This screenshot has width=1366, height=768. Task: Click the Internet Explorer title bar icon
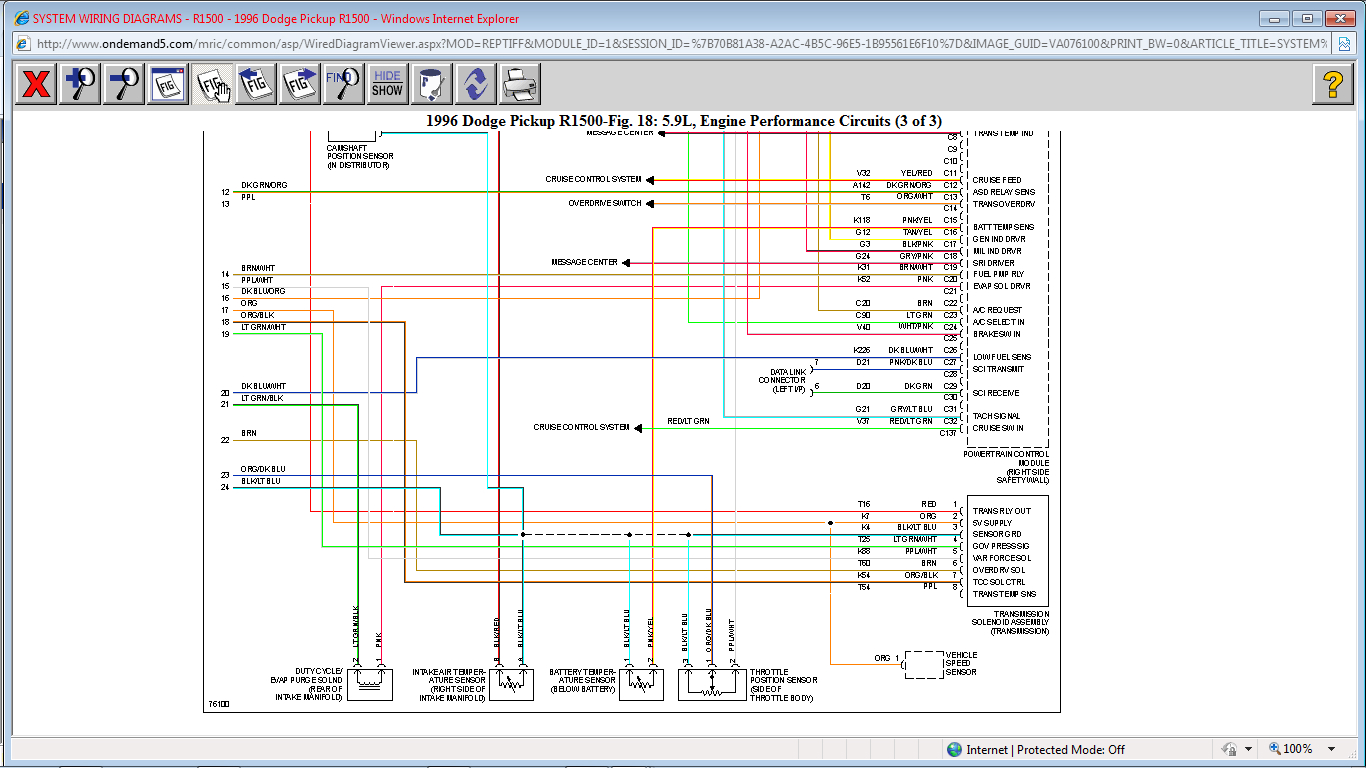pyautogui.click(x=20, y=18)
